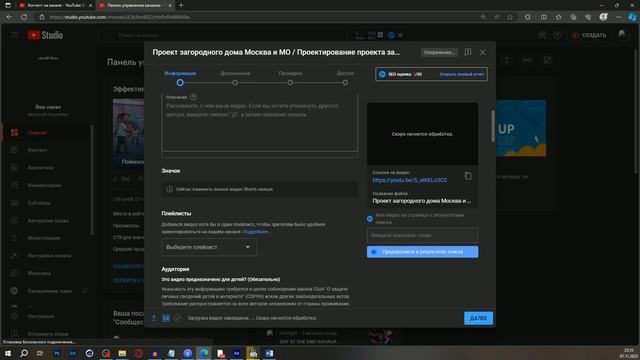The image size is (640, 360).
Task: Click the upload status arrow icon in footer
Action: point(154,318)
